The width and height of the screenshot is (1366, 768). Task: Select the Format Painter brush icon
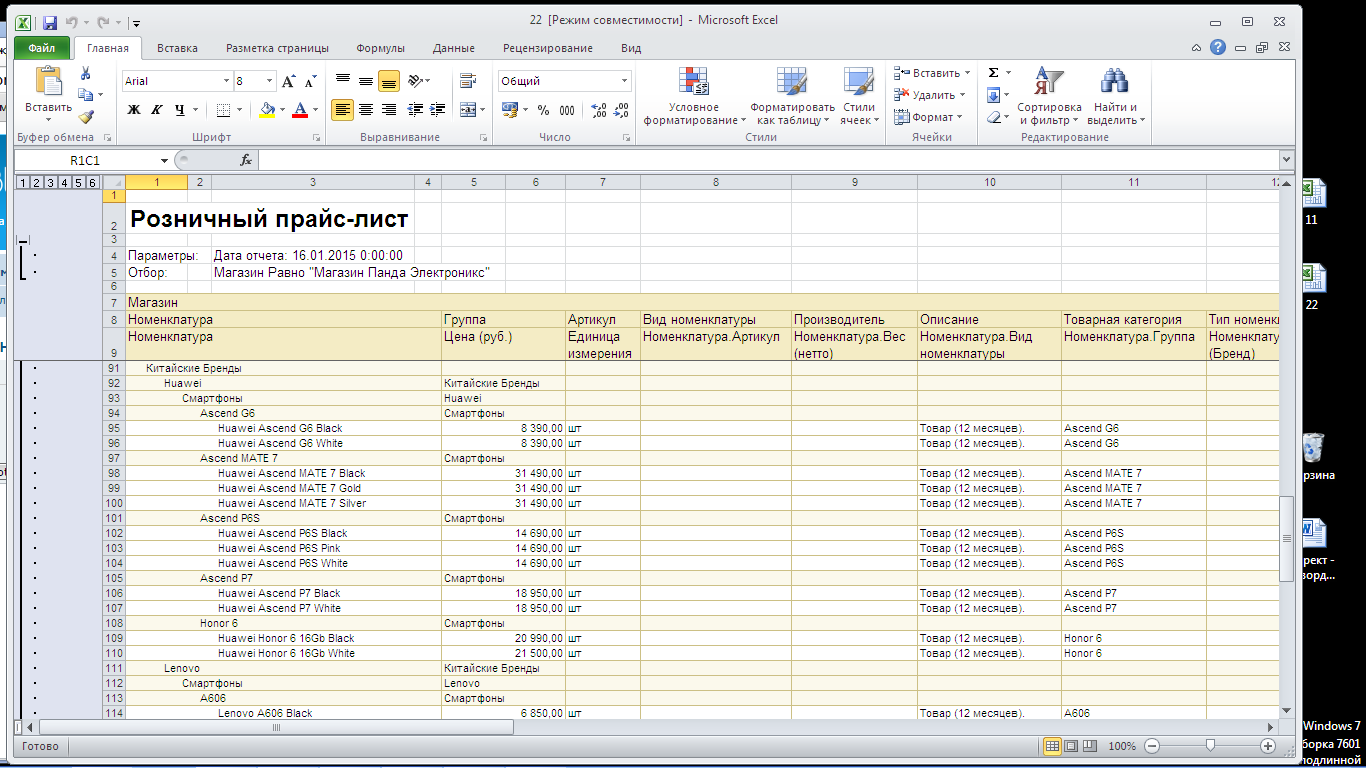click(86, 115)
